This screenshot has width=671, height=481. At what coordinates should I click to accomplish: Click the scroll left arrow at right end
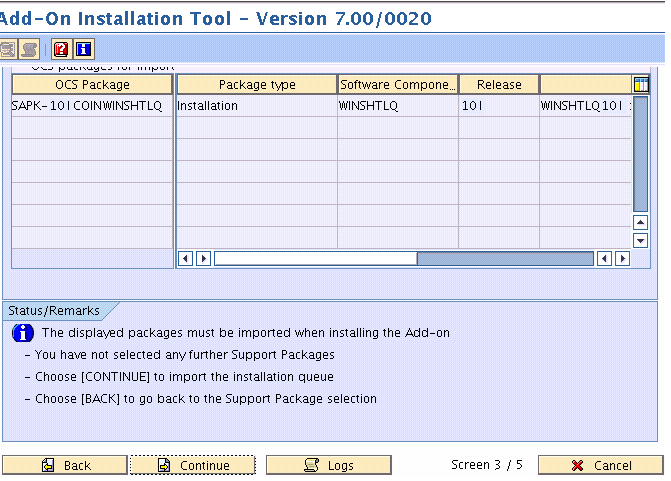click(x=604, y=258)
